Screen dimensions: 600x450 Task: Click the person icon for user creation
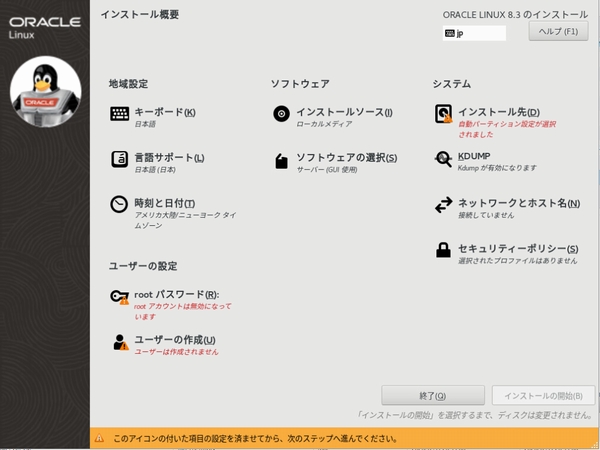(121, 342)
